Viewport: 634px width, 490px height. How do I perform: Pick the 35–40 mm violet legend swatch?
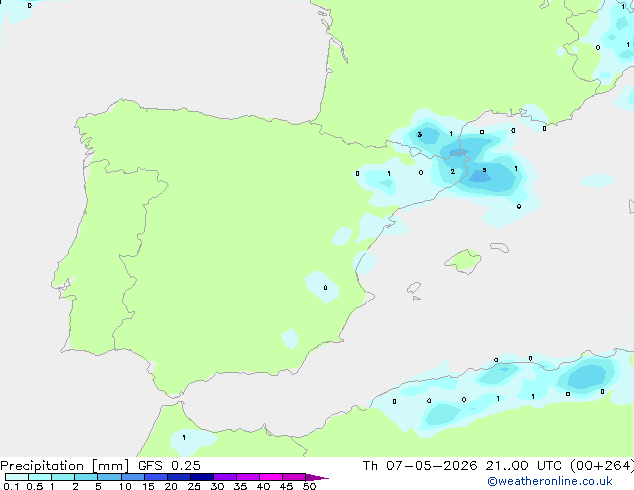248,477
